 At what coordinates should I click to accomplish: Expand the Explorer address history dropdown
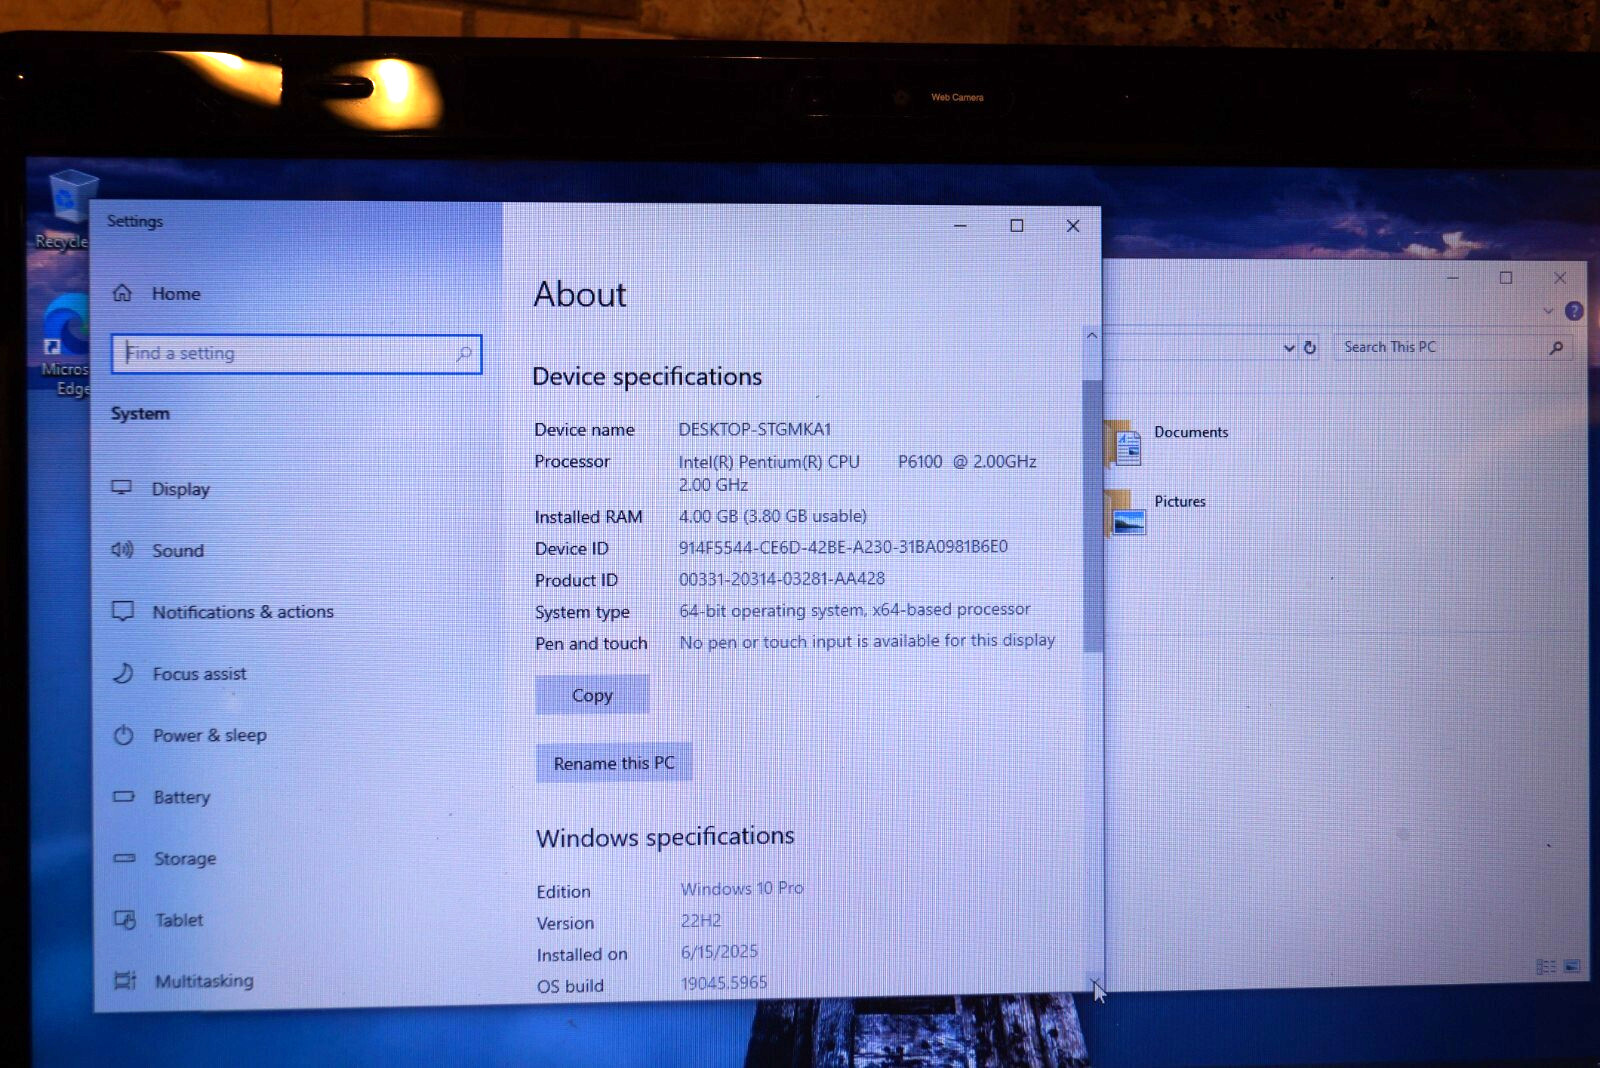tap(1289, 347)
